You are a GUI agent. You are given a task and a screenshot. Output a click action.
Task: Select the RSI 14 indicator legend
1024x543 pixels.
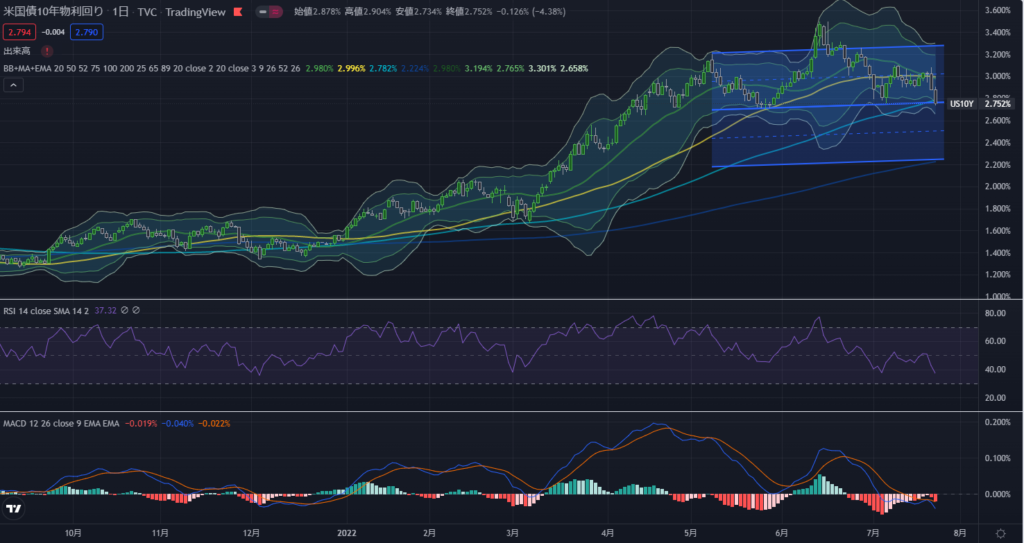[47, 311]
